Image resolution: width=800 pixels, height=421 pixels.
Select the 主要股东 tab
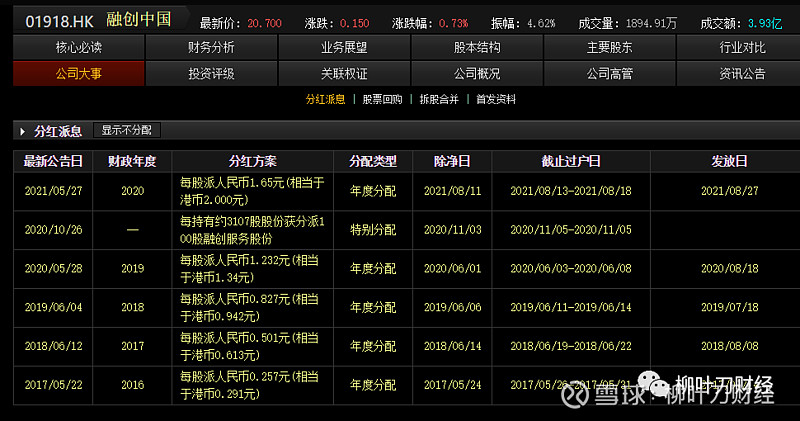point(610,47)
